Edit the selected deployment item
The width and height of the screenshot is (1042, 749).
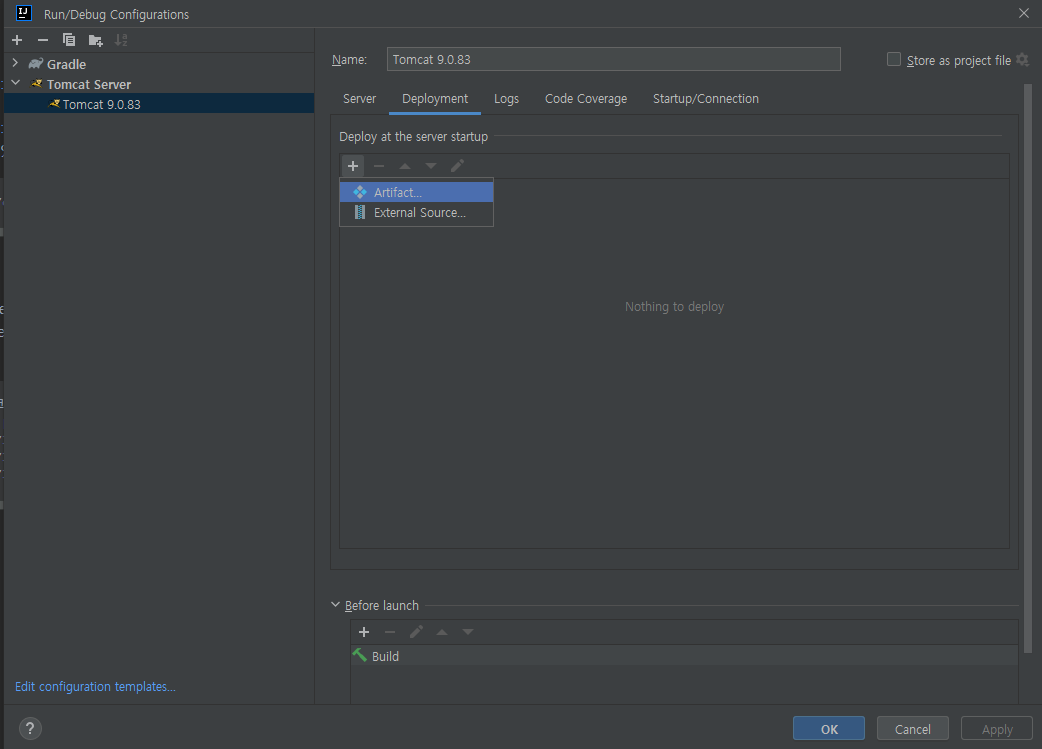(x=457, y=165)
